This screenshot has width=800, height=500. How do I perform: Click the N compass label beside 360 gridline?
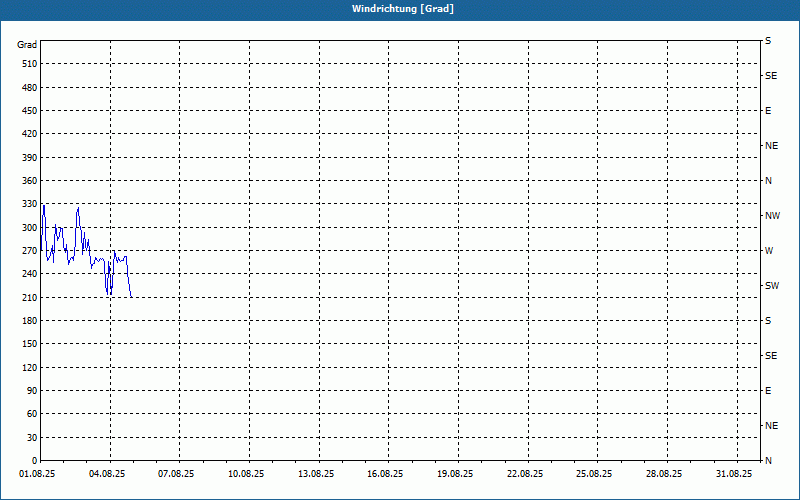(768, 181)
